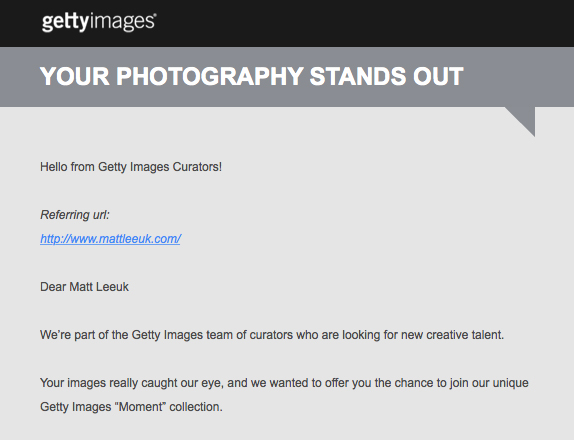Click the "Hello from Getty Images Curators!" line
Screen dimensions: 574x440
[131, 167]
